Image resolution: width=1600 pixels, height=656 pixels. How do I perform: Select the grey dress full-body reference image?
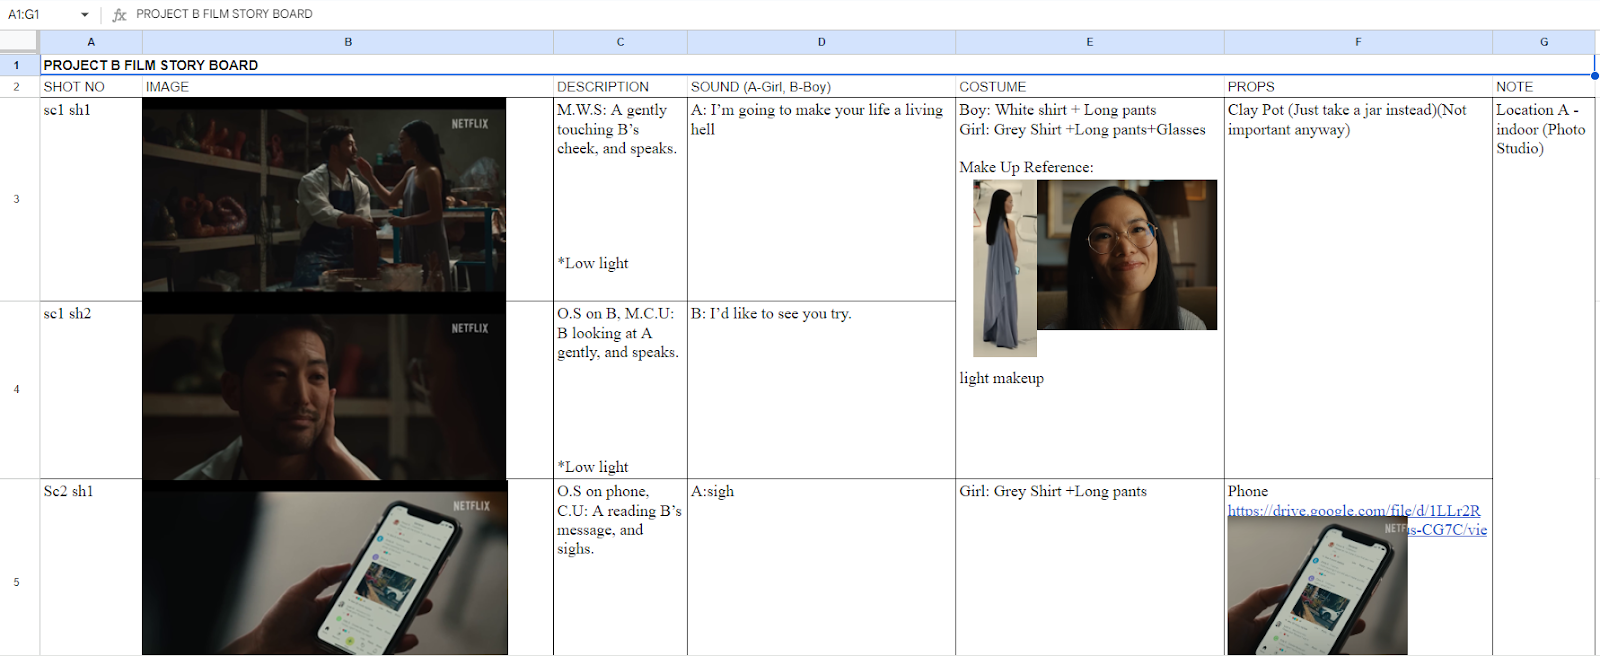click(x=1005, y=268)
